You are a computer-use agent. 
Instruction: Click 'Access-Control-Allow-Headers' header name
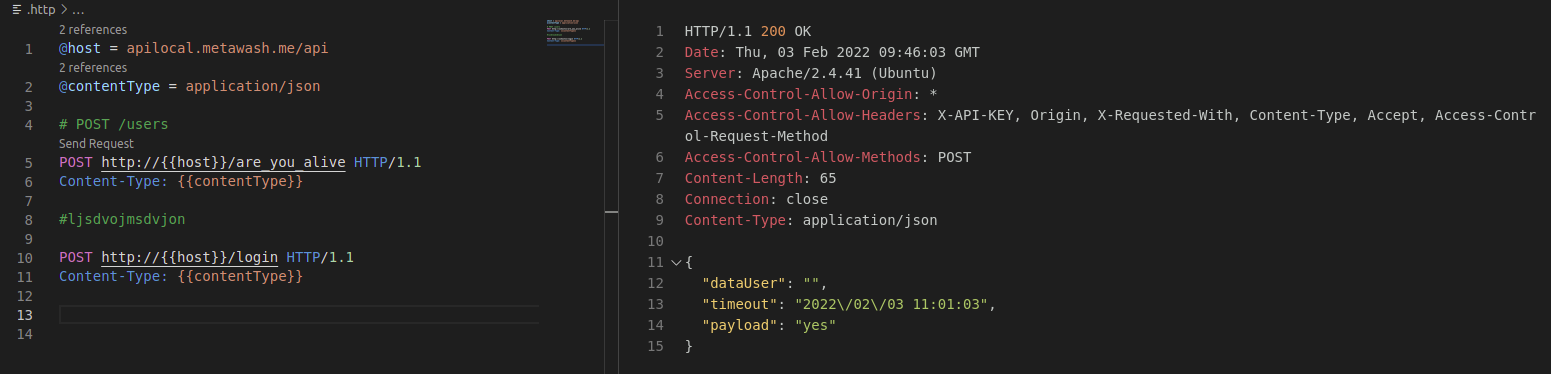click(x=802, y=115)
